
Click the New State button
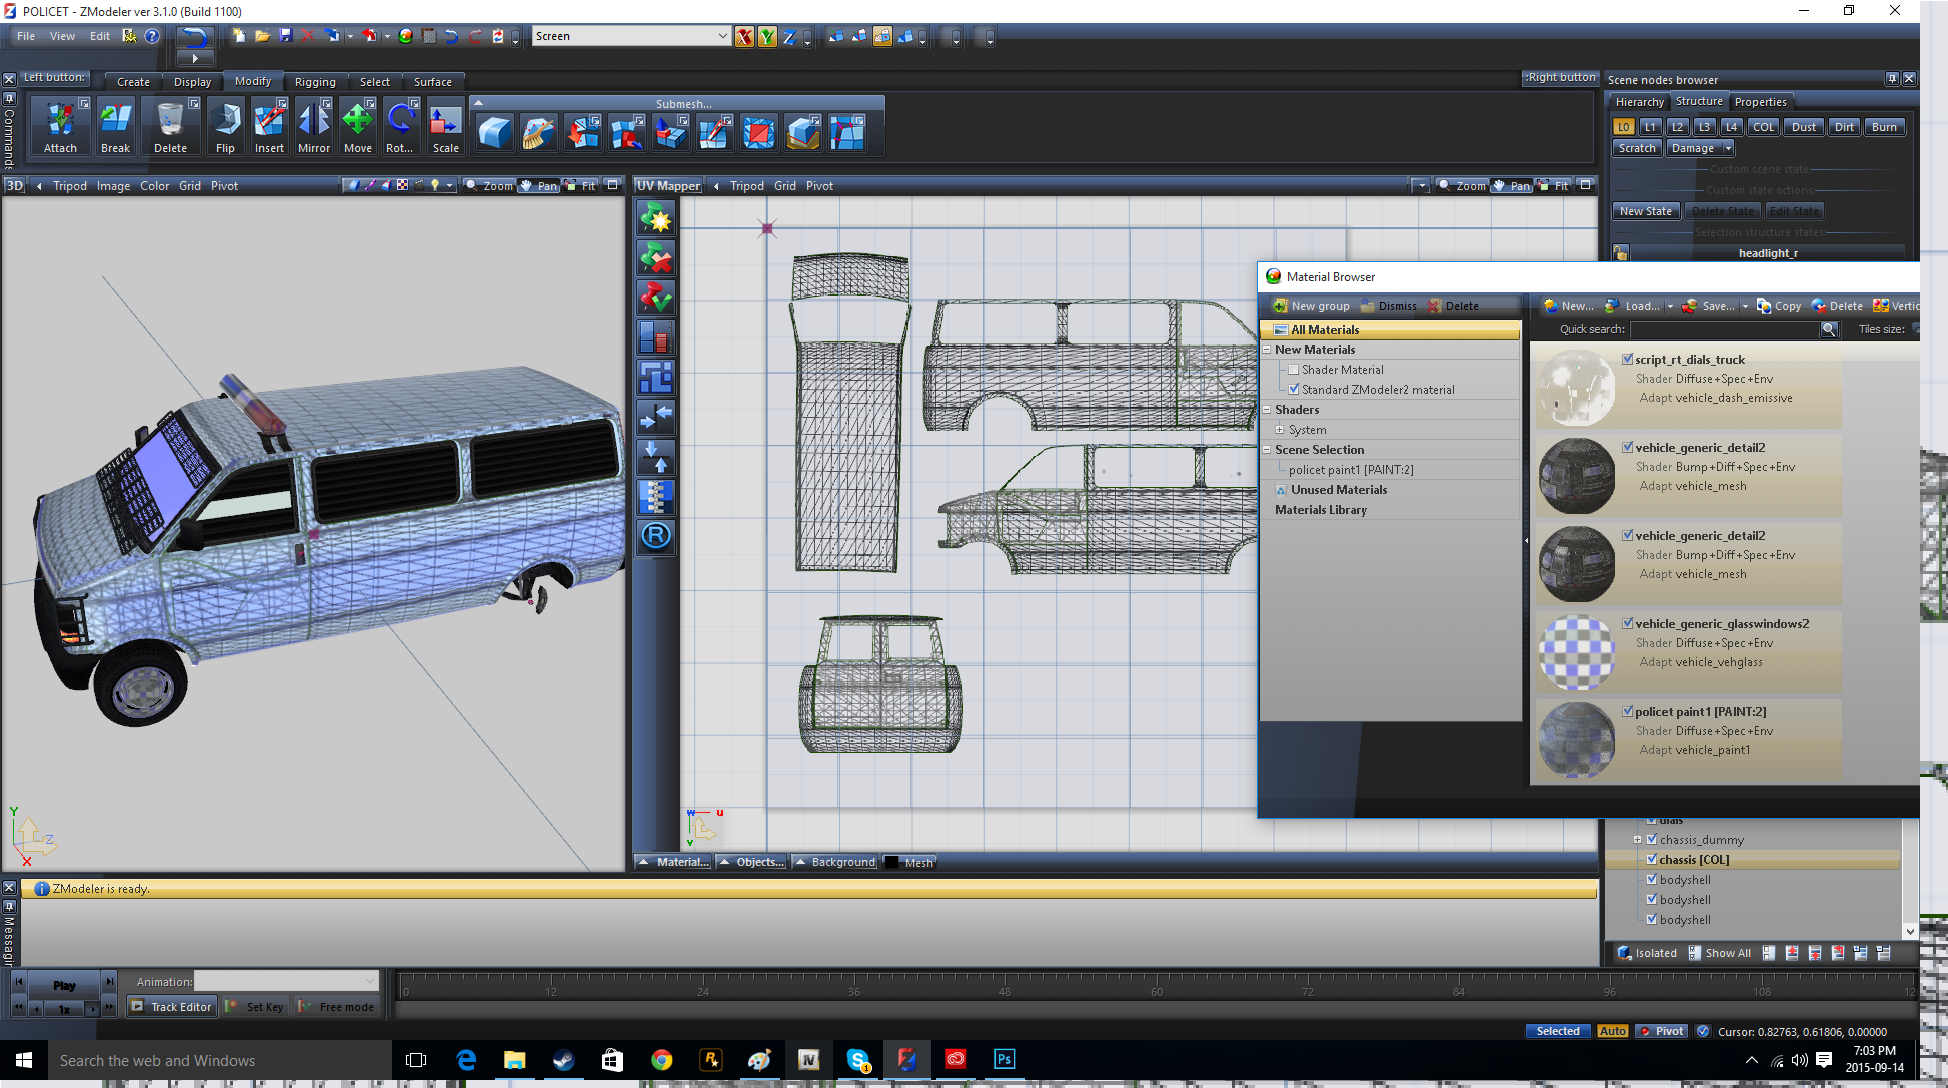(1645, 211)
